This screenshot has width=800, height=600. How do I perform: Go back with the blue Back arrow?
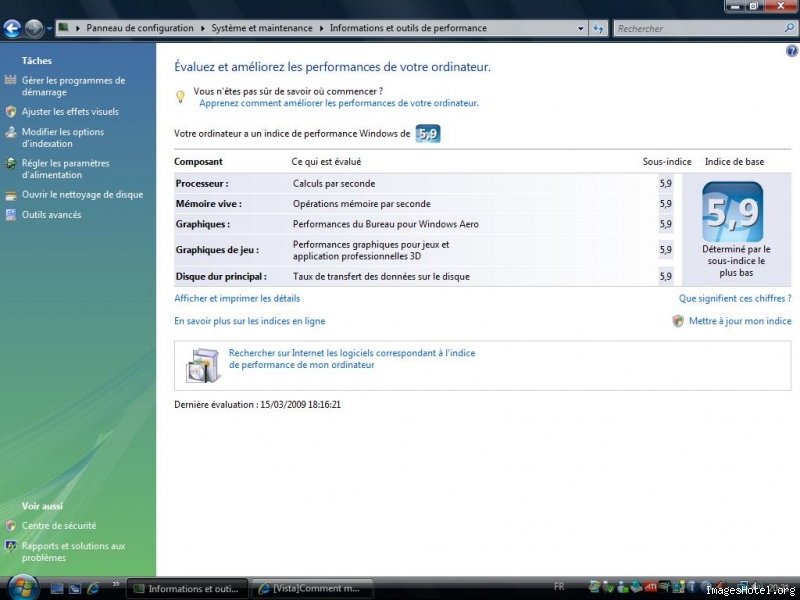[x=12, y=29]
